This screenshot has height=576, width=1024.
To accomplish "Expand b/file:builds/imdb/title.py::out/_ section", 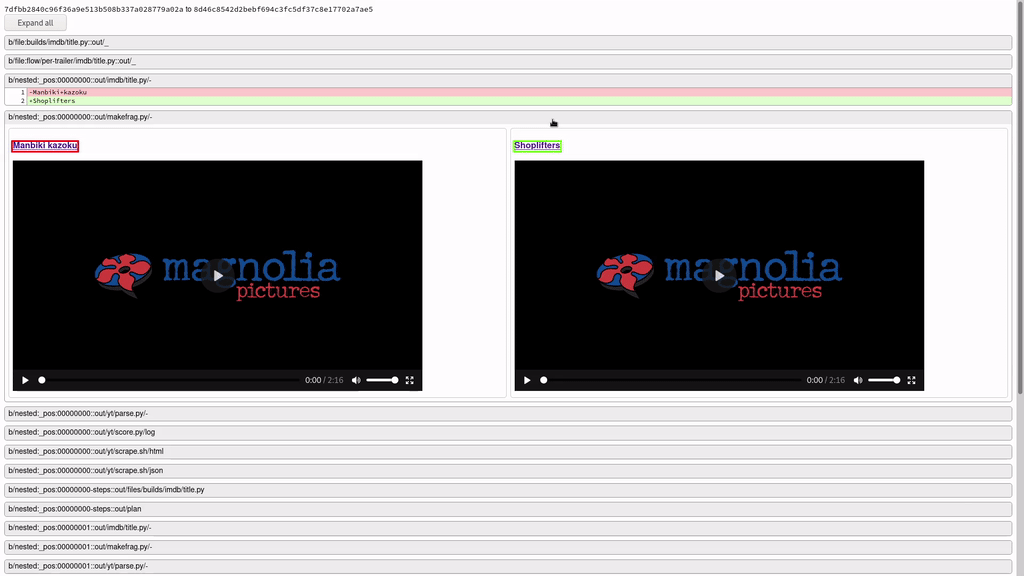I will click(x=508, y=42).
